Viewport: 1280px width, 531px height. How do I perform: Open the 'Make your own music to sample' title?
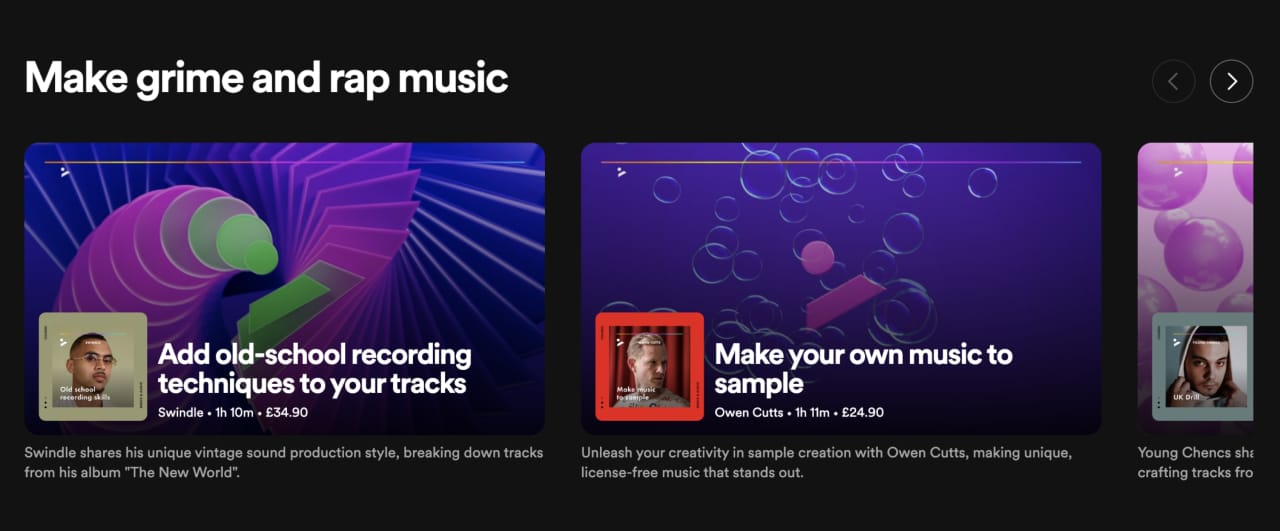pos(862,369)
